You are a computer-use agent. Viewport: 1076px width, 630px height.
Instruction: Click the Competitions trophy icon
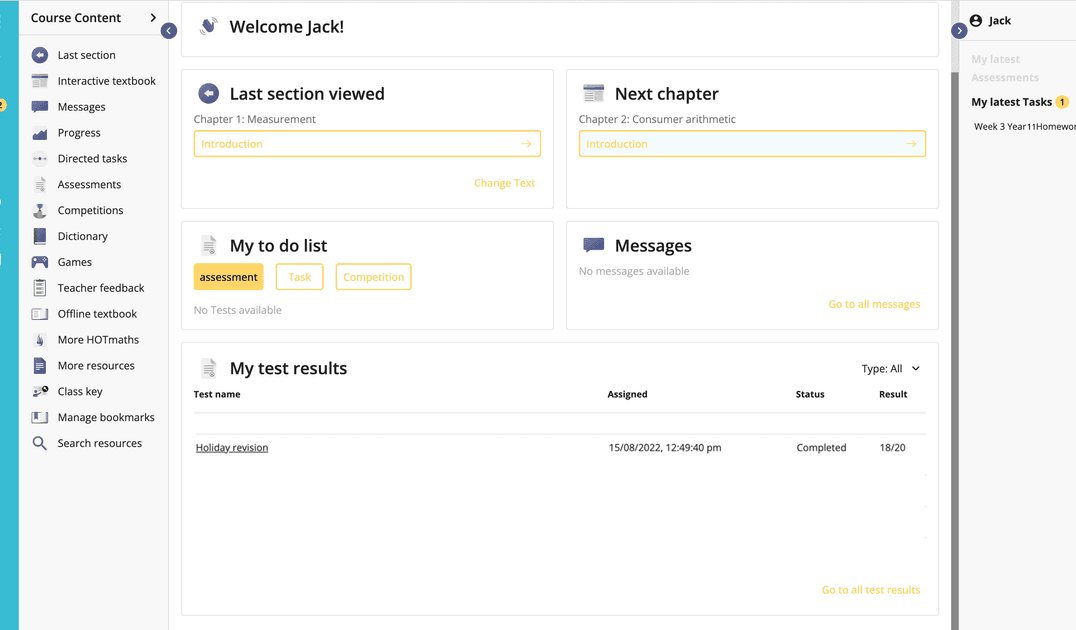click(x=40, y=210)
